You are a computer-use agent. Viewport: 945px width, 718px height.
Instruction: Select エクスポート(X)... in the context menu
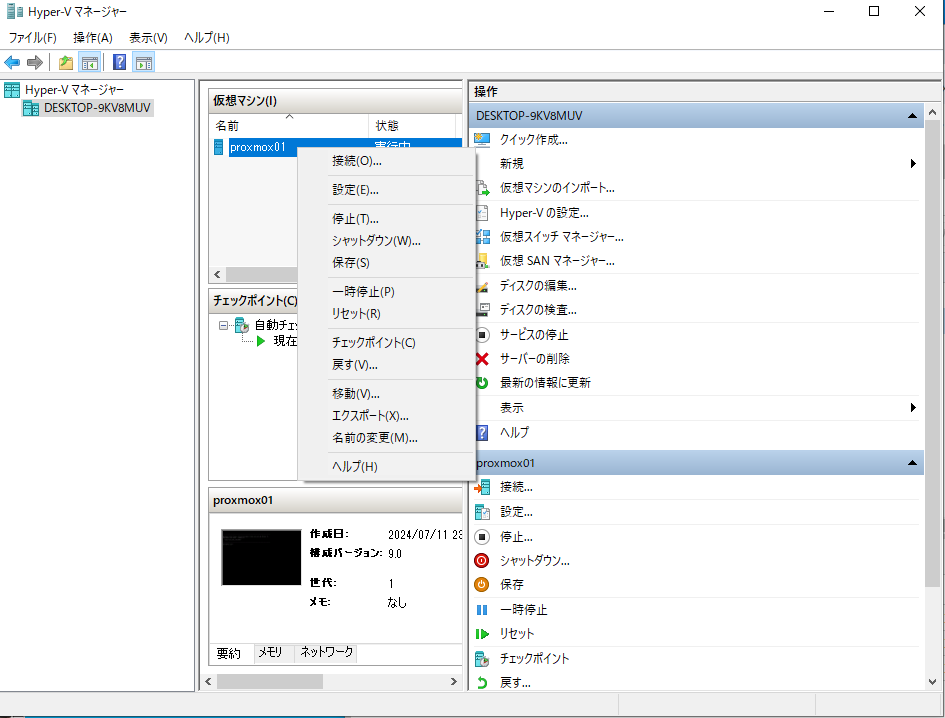[x=370, y=416]
